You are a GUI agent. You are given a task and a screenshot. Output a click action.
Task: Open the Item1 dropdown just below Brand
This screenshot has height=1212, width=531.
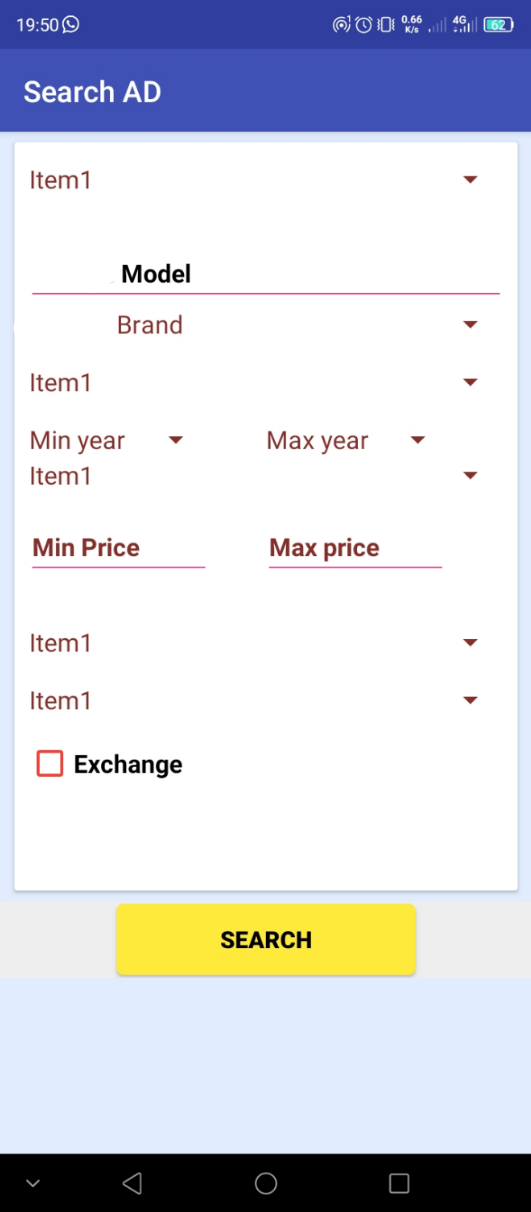(x=255, y=383)
